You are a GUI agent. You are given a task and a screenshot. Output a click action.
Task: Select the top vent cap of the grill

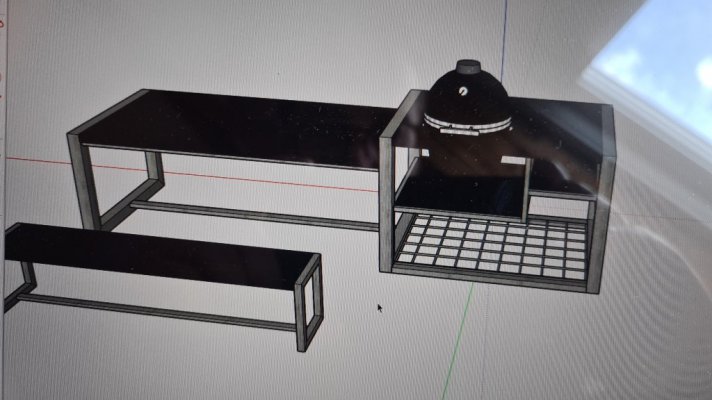coord(468,67)
